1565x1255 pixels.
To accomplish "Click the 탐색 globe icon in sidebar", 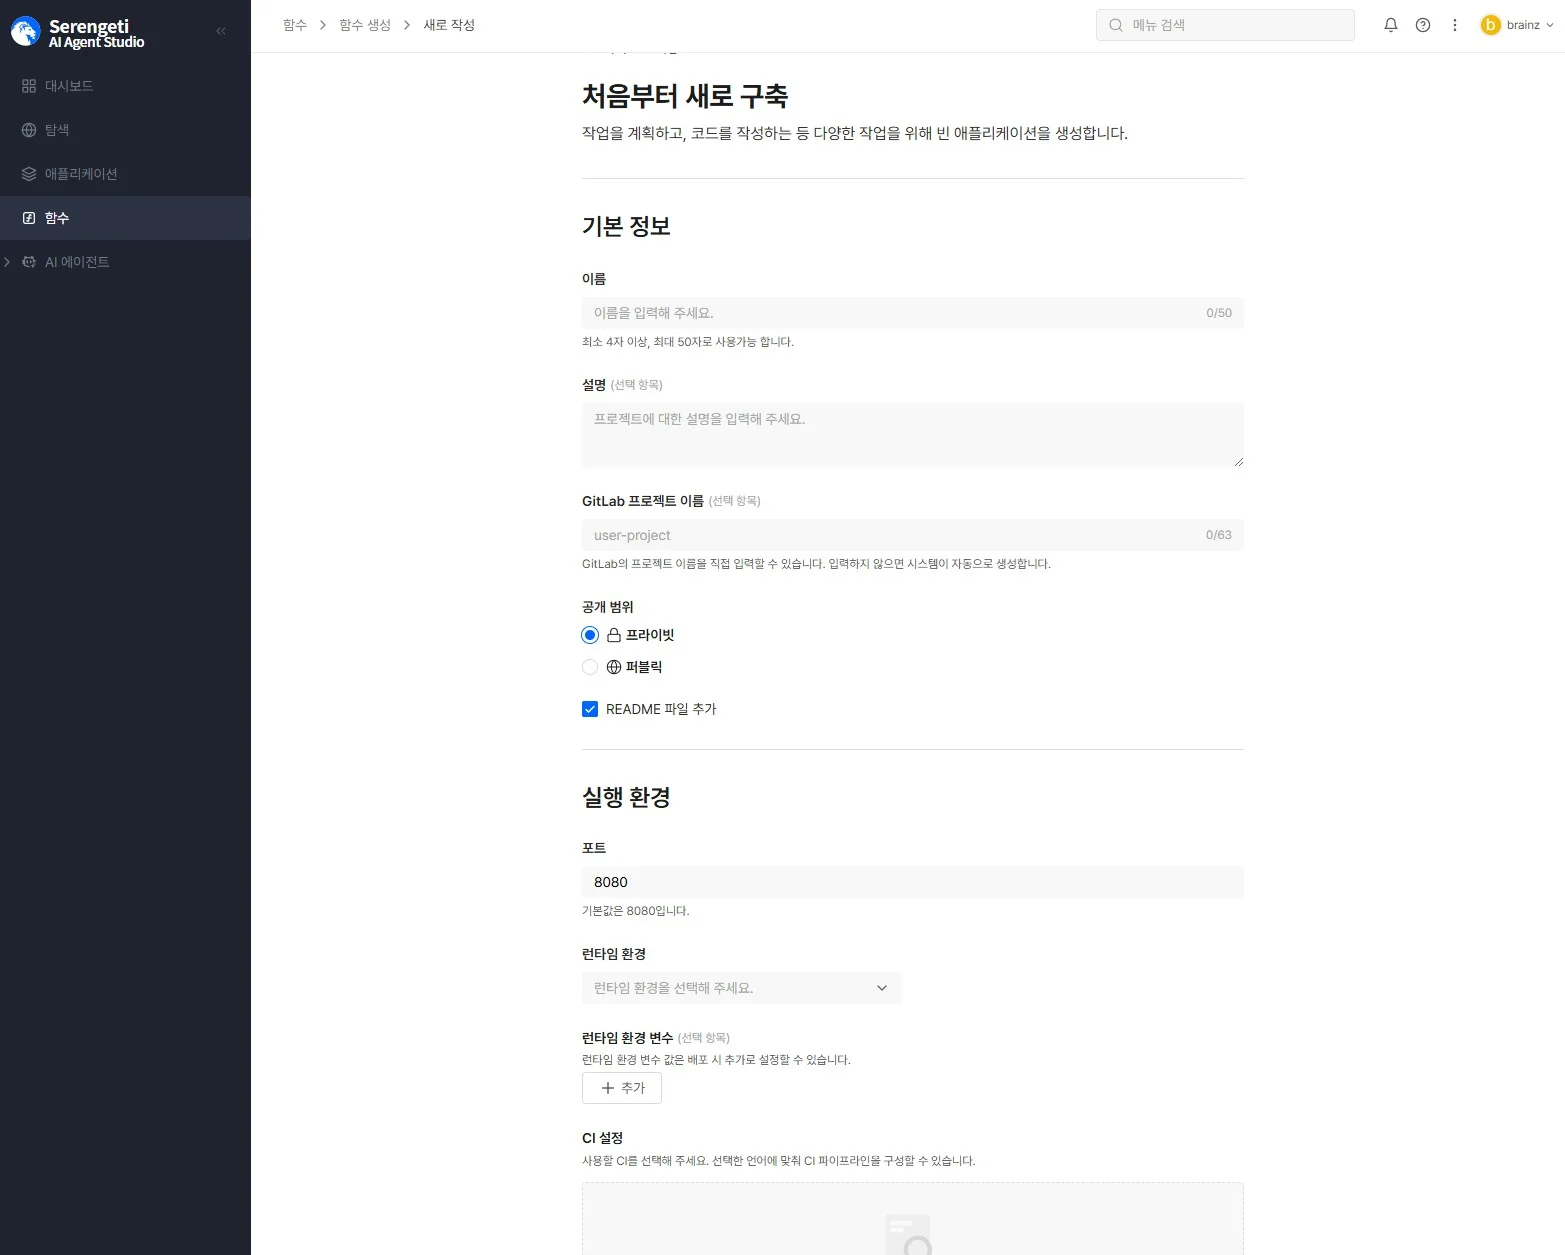I will (x=29, y=130).
